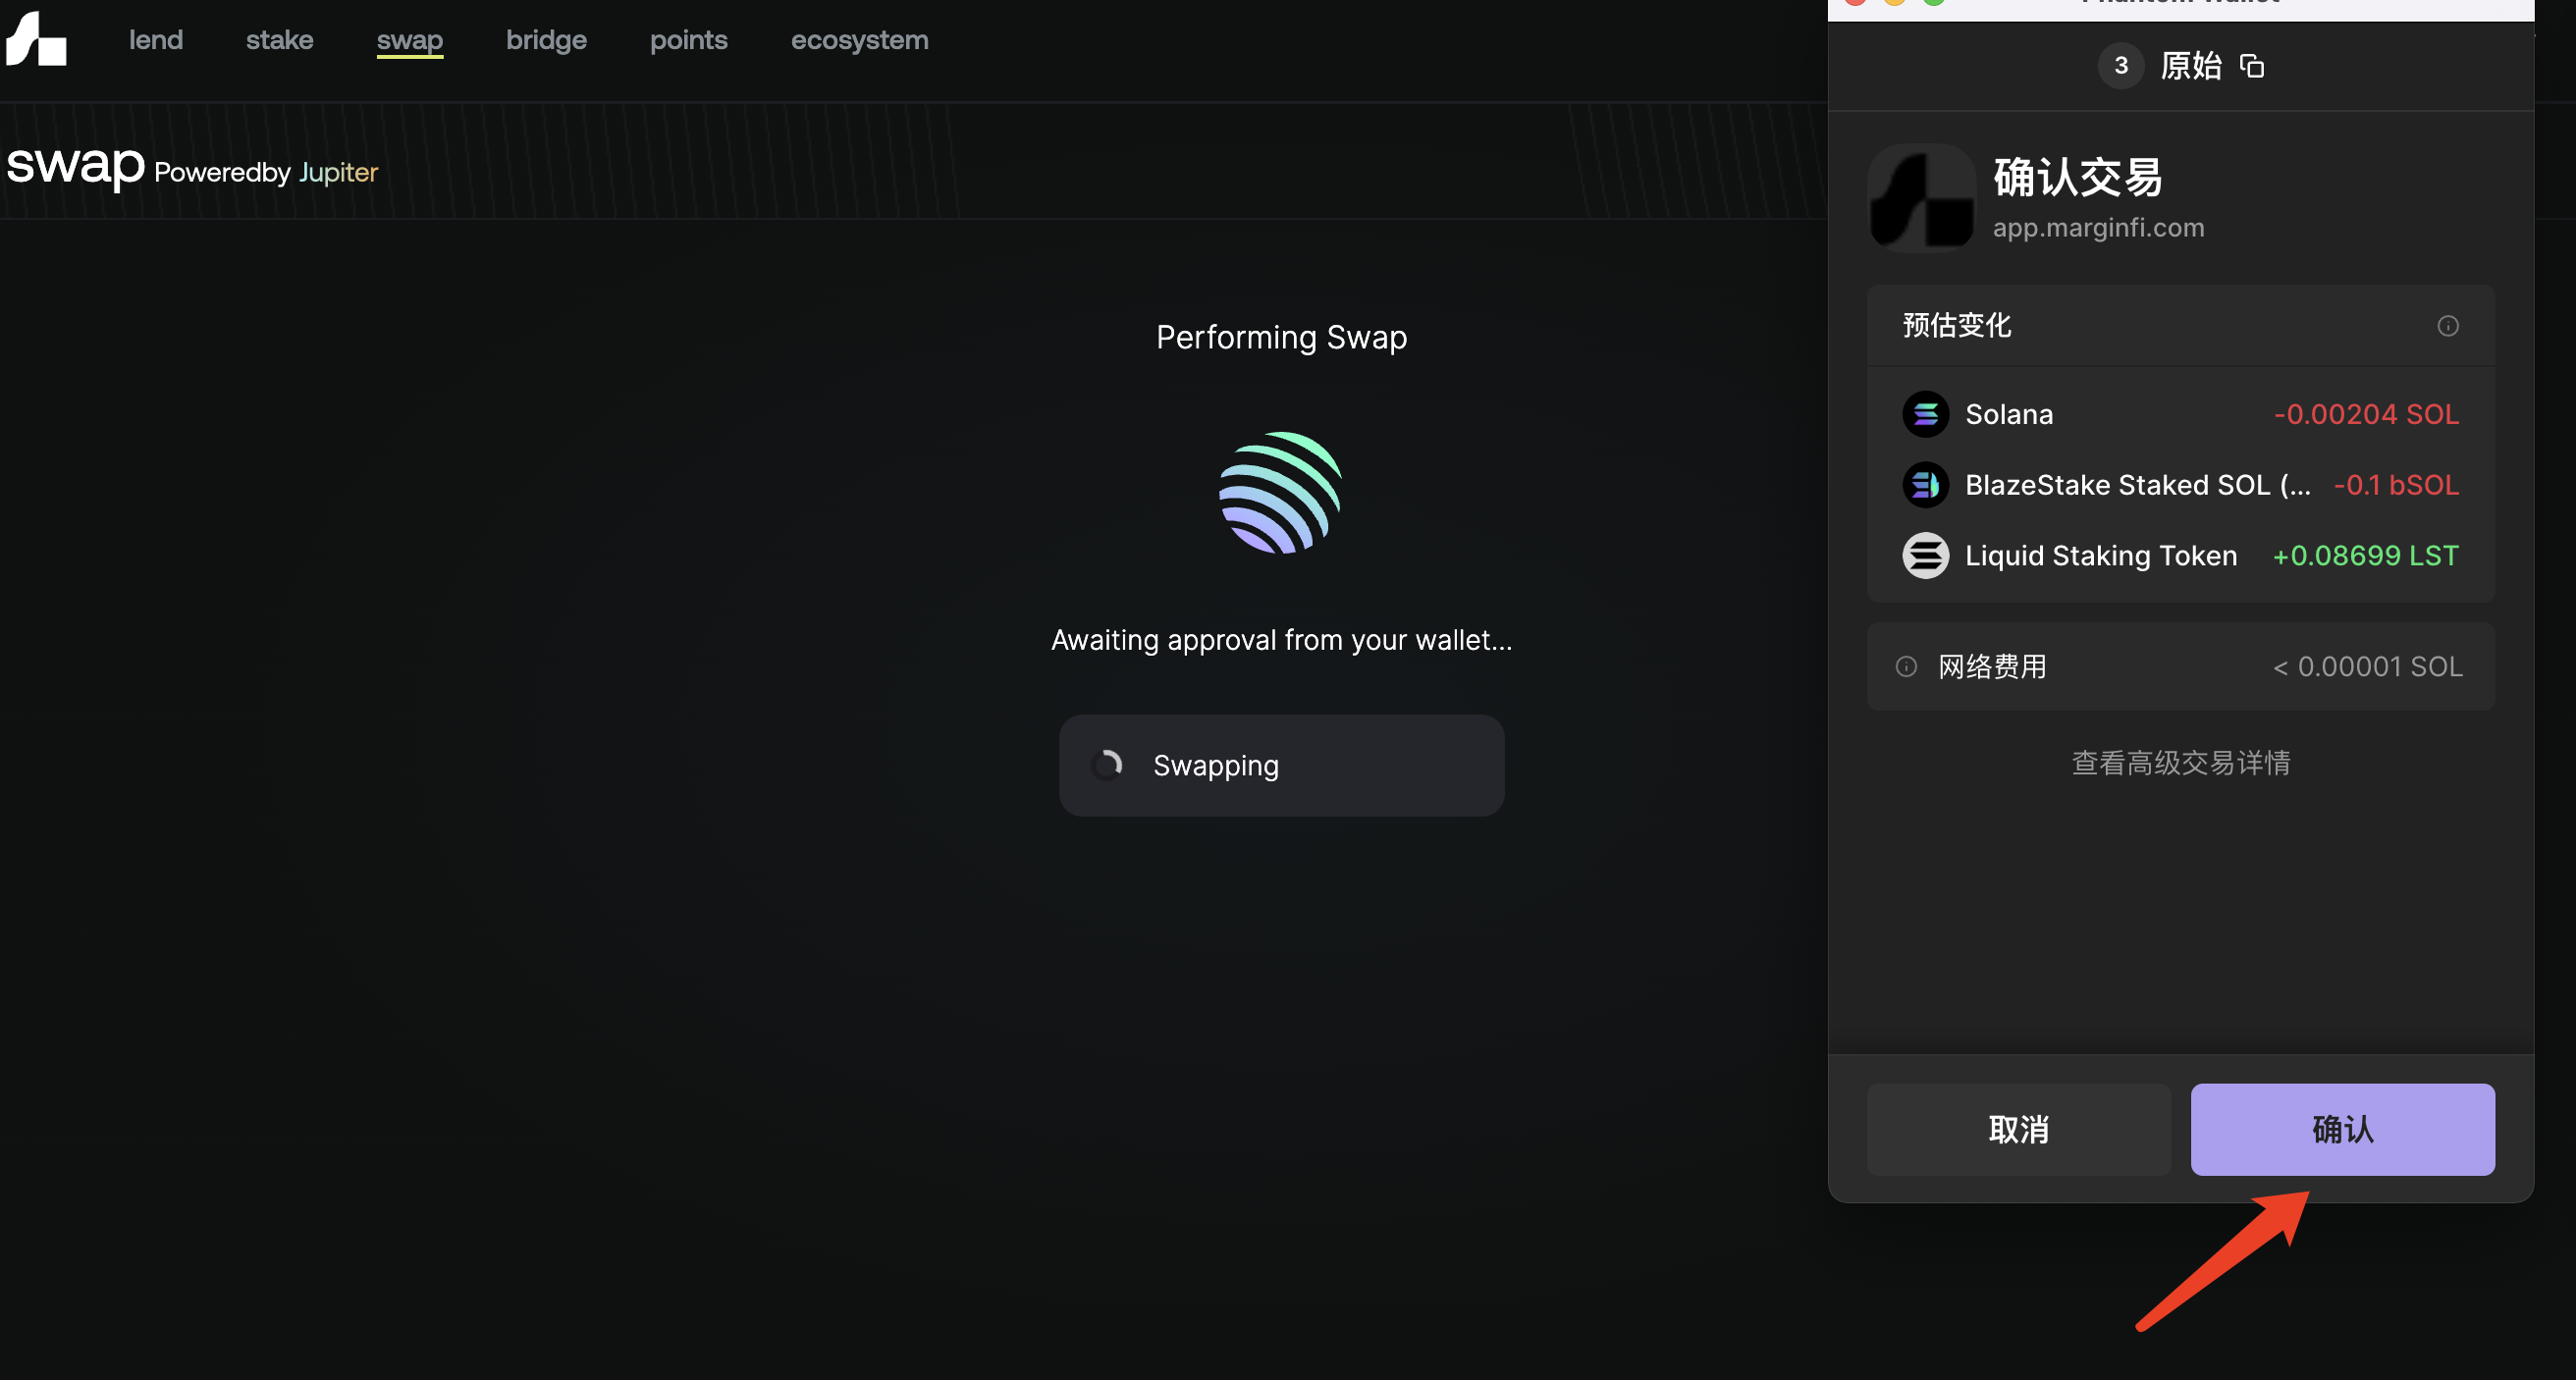The image size is (2576, 1380).
Task: Click the BlazeStake Staked SOL token icon
Action: 1925,485
